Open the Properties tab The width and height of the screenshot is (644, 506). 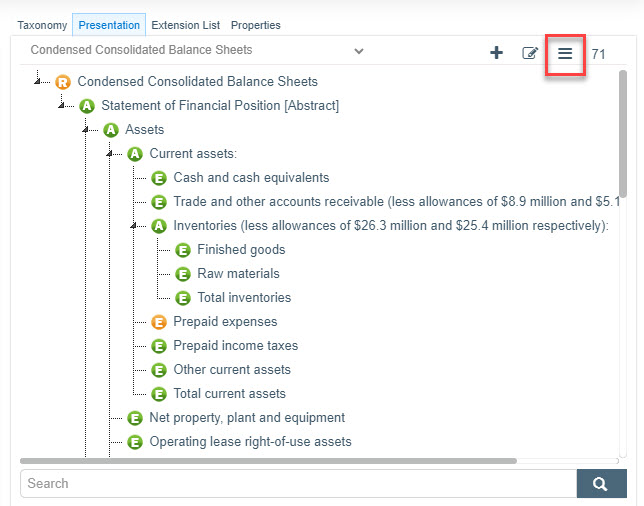[255, 25]
